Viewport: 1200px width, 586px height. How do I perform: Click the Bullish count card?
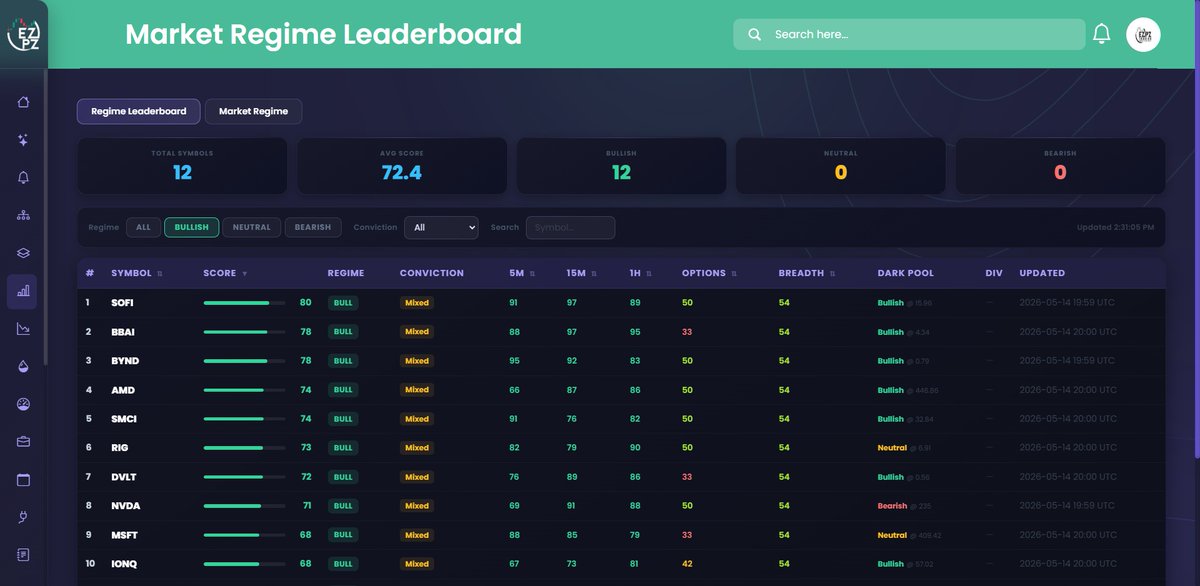pos(621,166)
